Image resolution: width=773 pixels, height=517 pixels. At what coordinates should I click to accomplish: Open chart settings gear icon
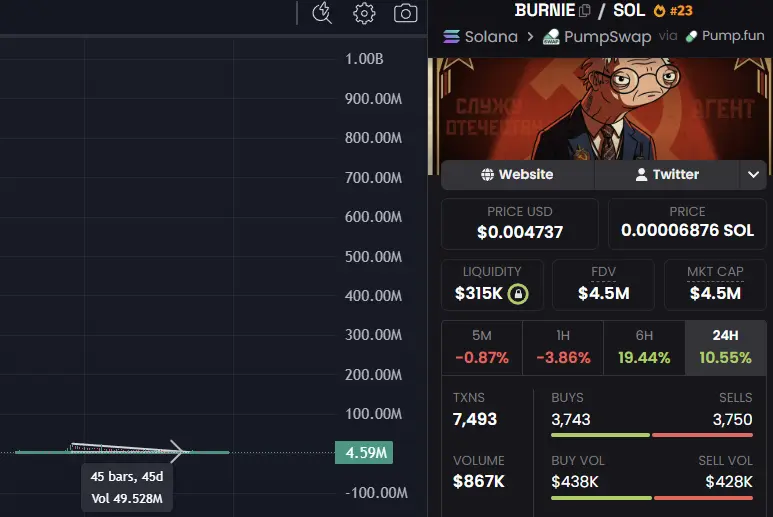tap(364, 13)
